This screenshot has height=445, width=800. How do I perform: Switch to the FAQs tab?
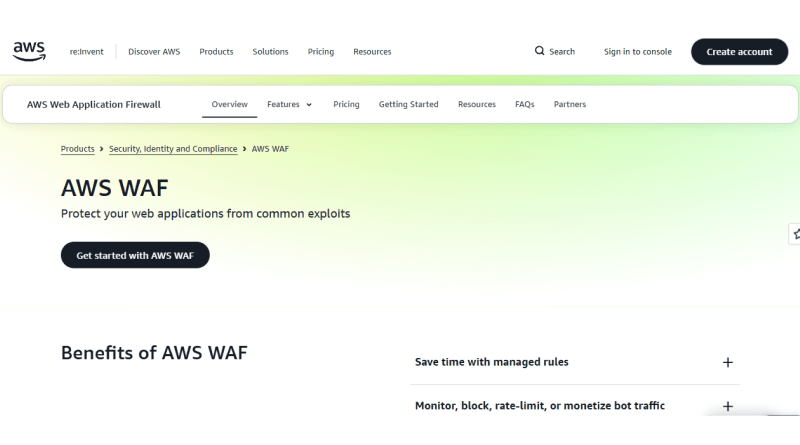pyautogui.click(x=524, y=104)
